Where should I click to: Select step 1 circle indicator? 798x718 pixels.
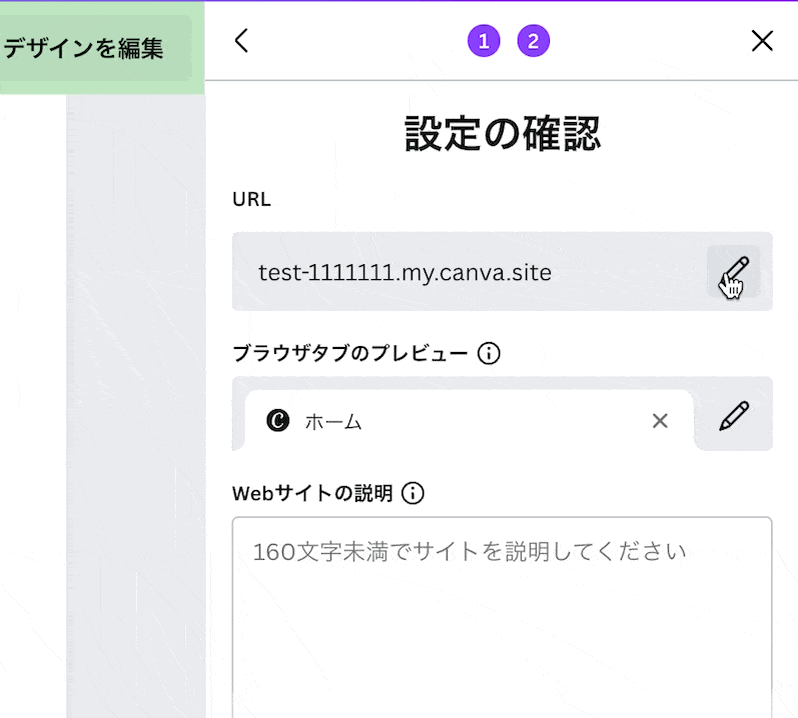click(x=483, y=41)
